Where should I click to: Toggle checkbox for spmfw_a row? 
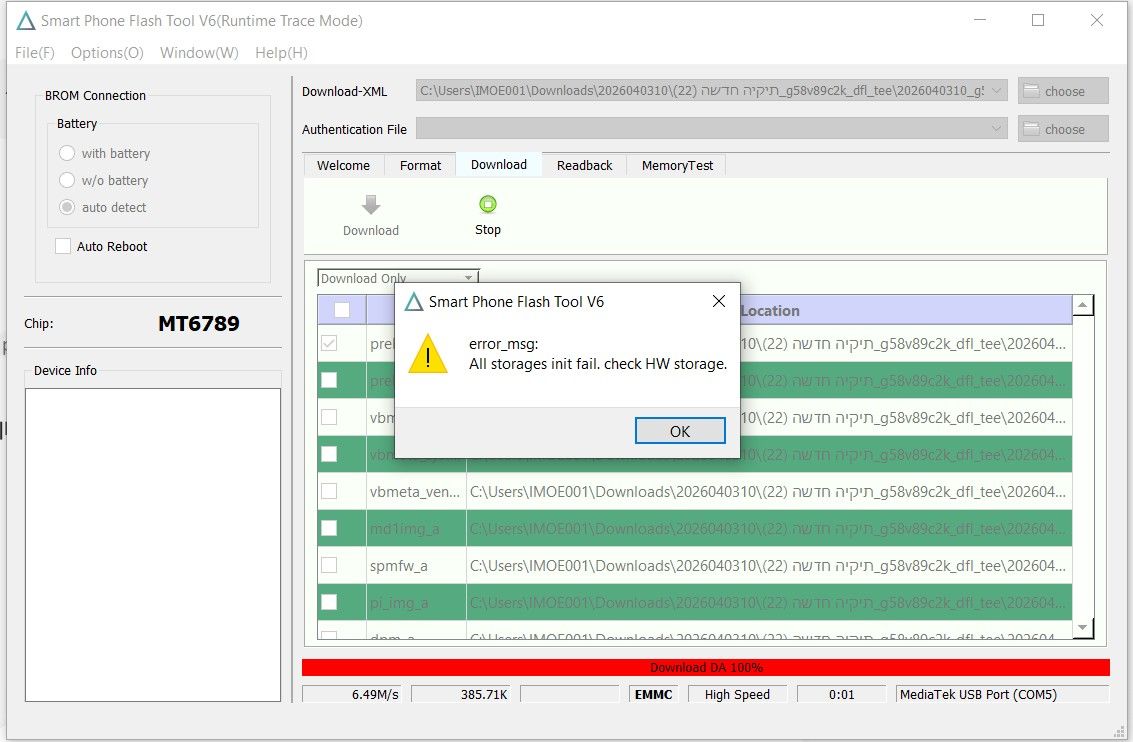329,565
